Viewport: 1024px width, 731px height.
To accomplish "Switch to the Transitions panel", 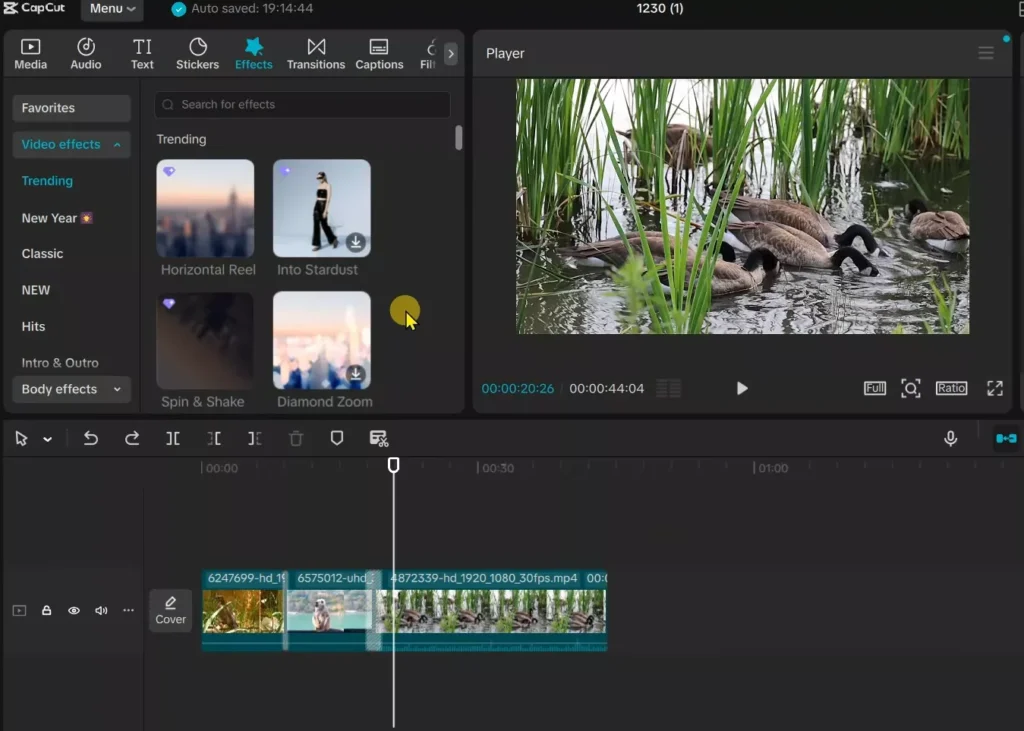I will pos(316,52).
